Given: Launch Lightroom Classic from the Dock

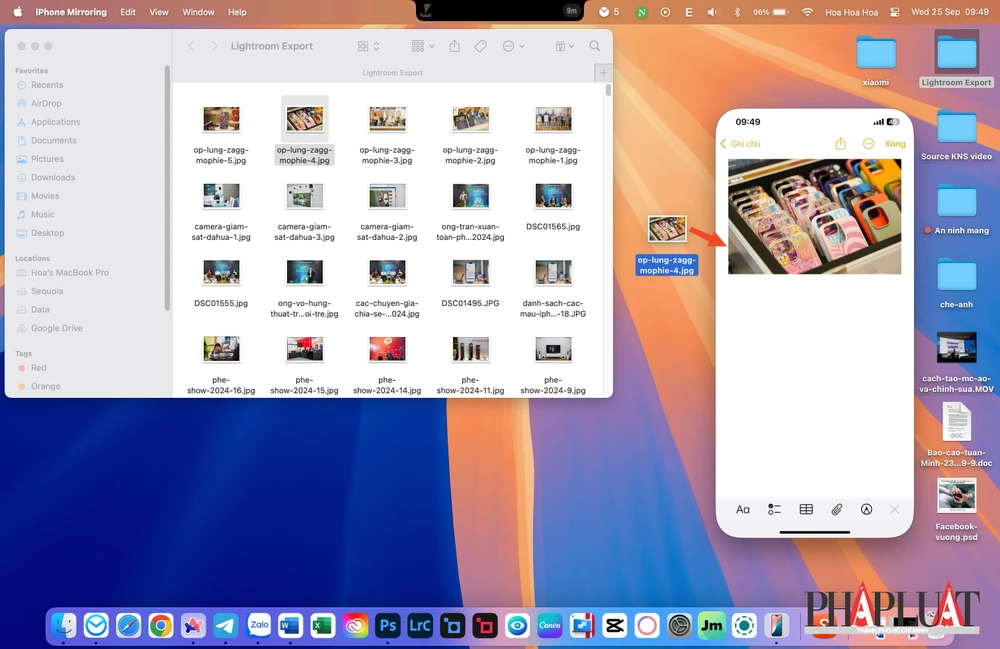Looking at the screenshot, I should click(420, 625).
